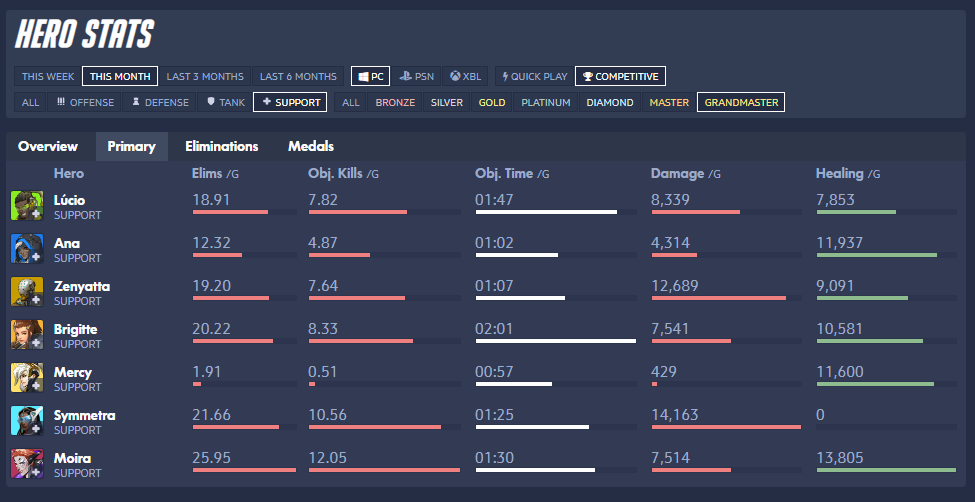975x502 pixels.
Task: Open the Primary tab
Action: click(x=131, y=146)
